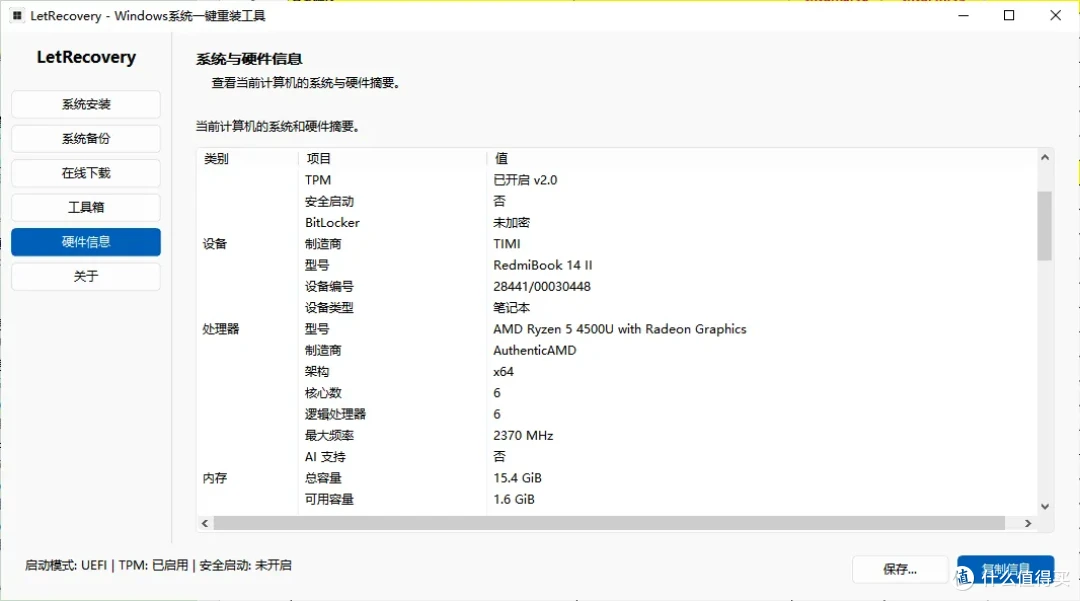Click the vertical scrollbar thumb

coord(1045,226)
